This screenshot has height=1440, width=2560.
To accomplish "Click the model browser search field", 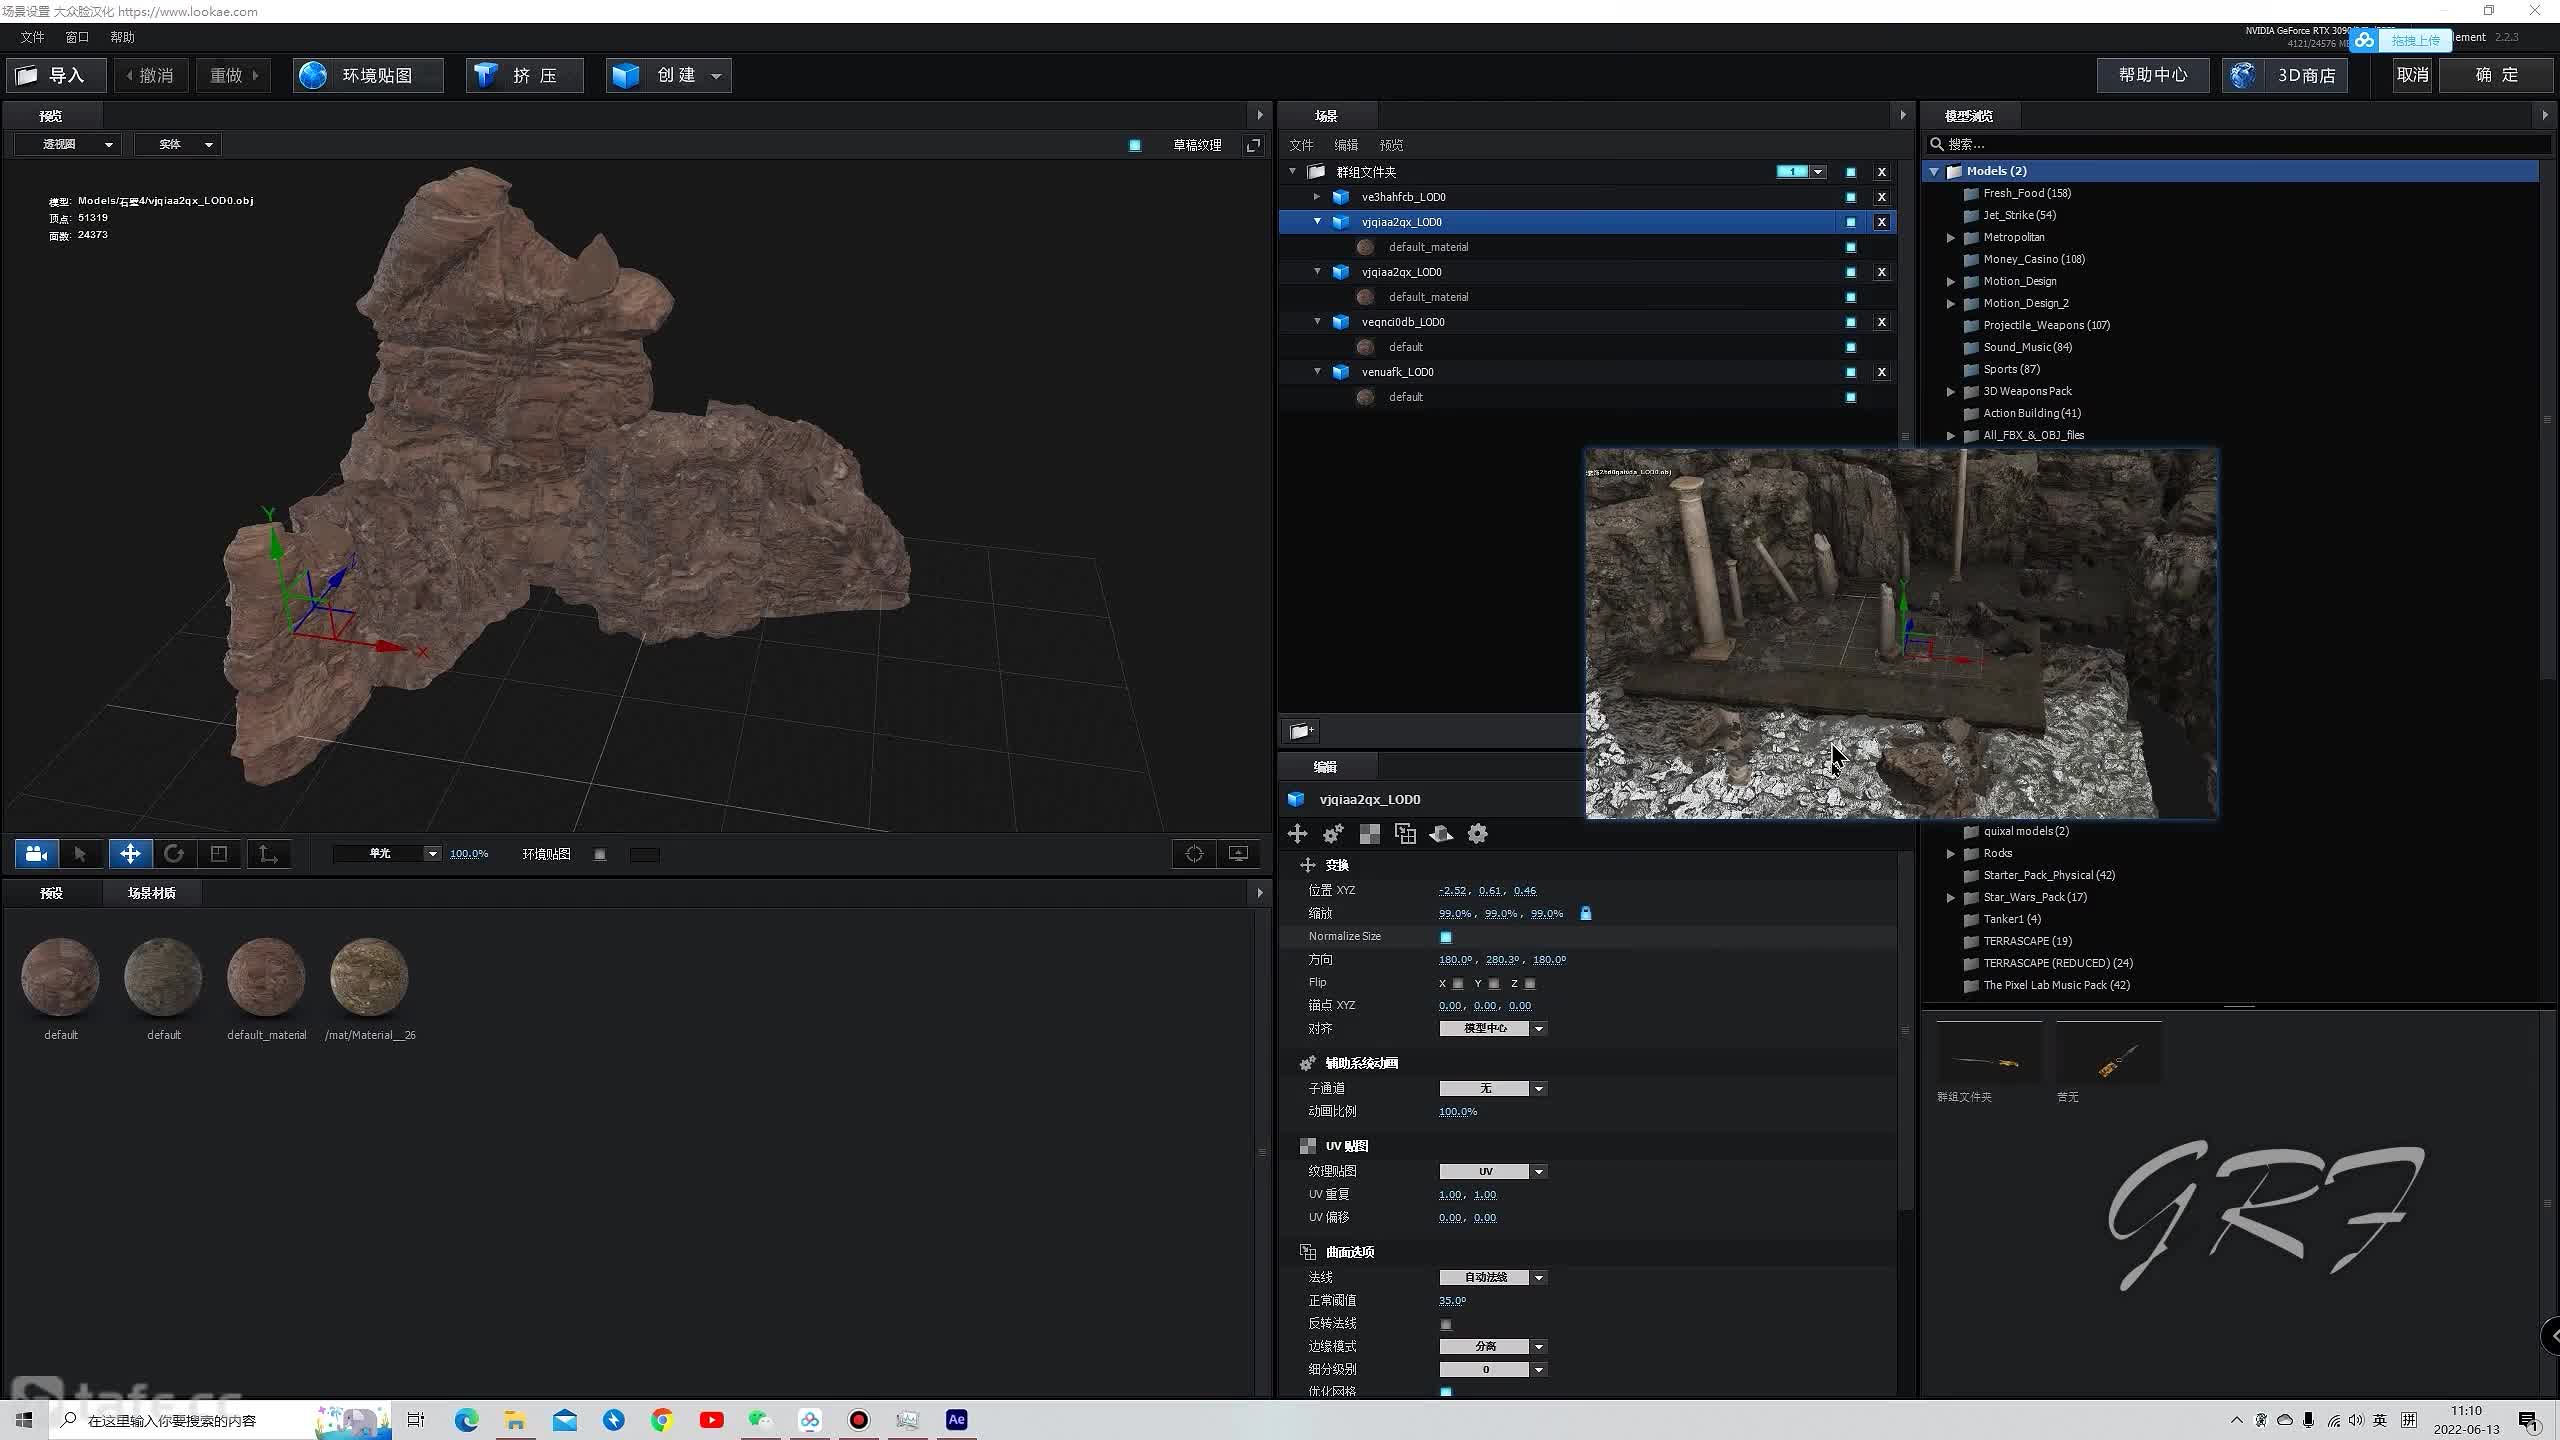I will pos(2240,144).
